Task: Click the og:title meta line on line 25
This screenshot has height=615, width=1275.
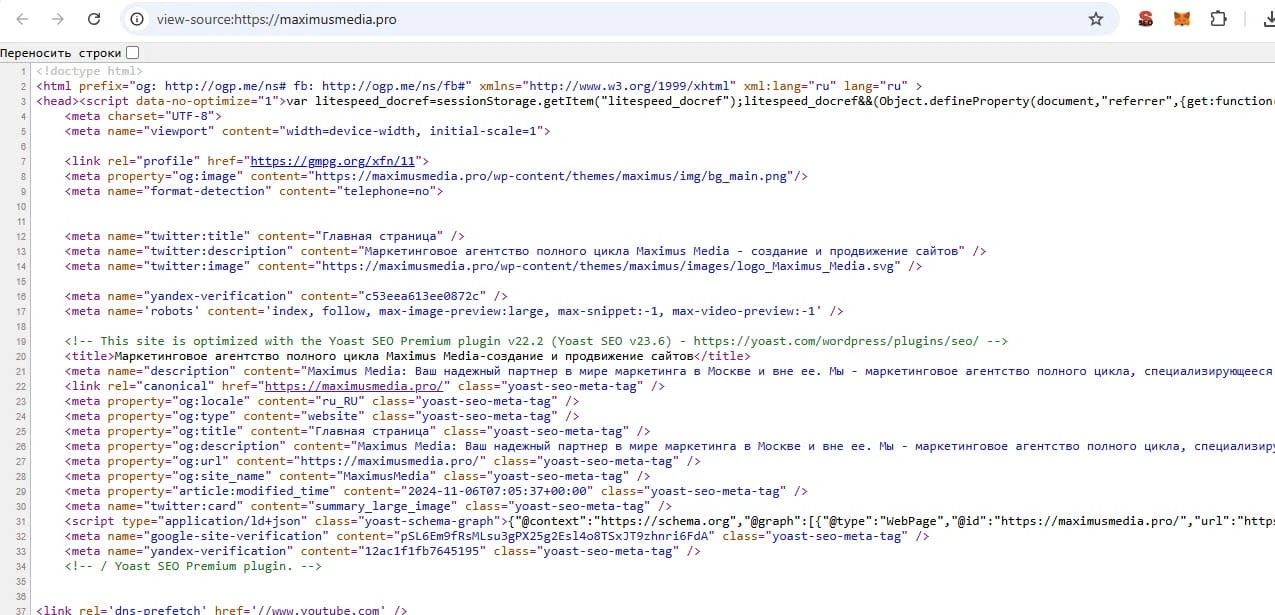Action: [x=357, y=431]
